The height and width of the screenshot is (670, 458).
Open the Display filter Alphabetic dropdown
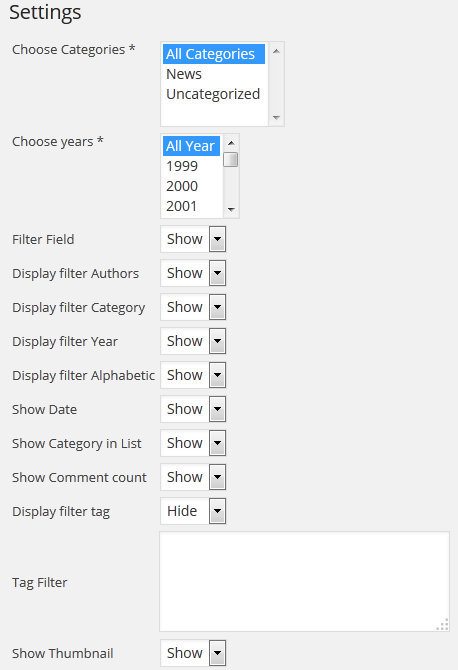pos(193,375)
